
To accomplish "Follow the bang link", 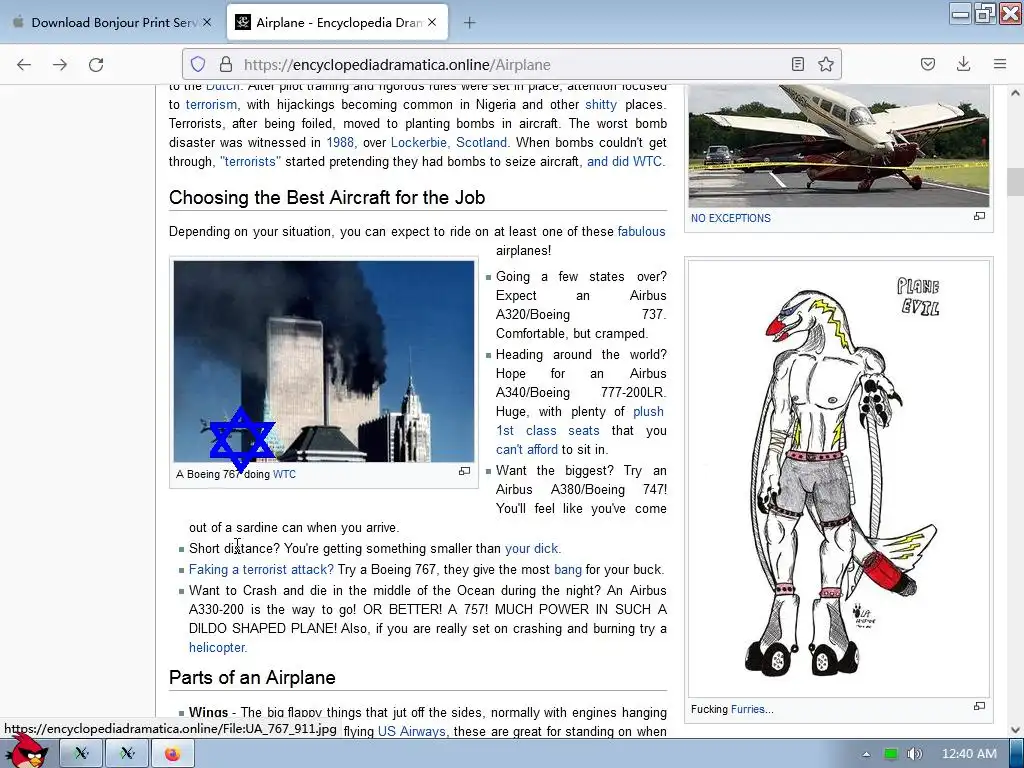I will (568, 569).
